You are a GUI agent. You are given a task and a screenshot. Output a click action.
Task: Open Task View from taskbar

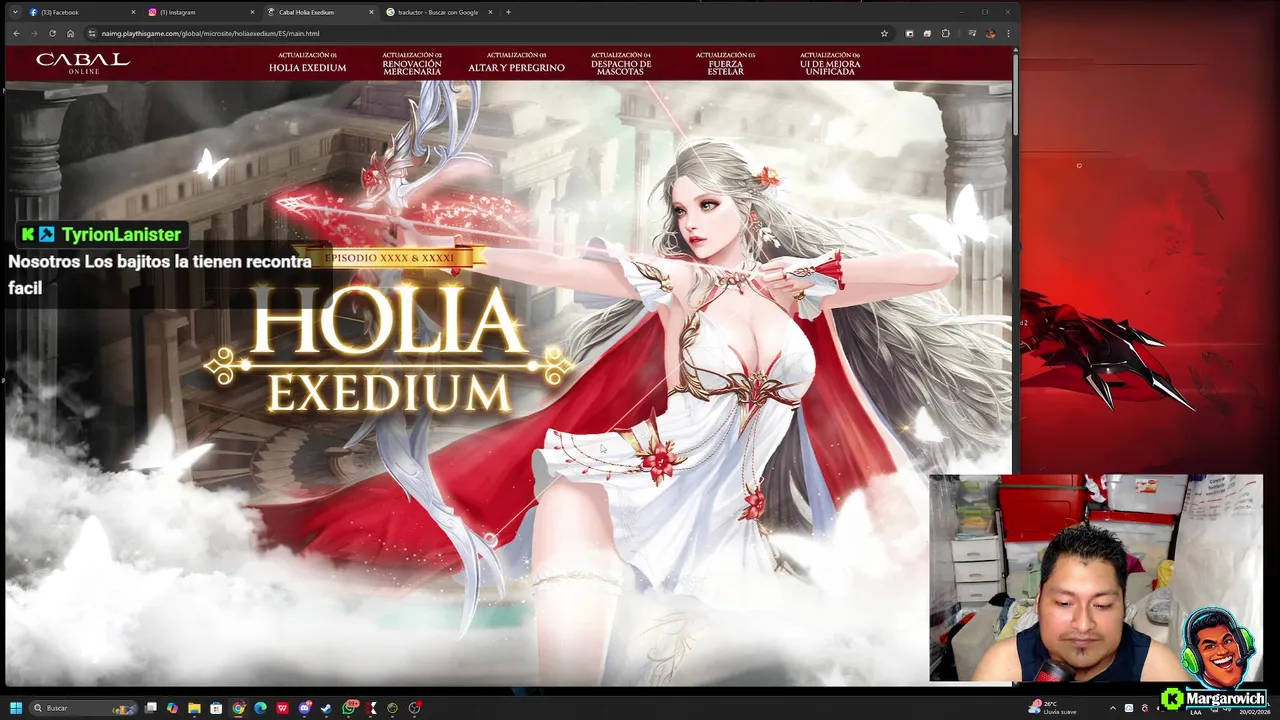point(151,708)
